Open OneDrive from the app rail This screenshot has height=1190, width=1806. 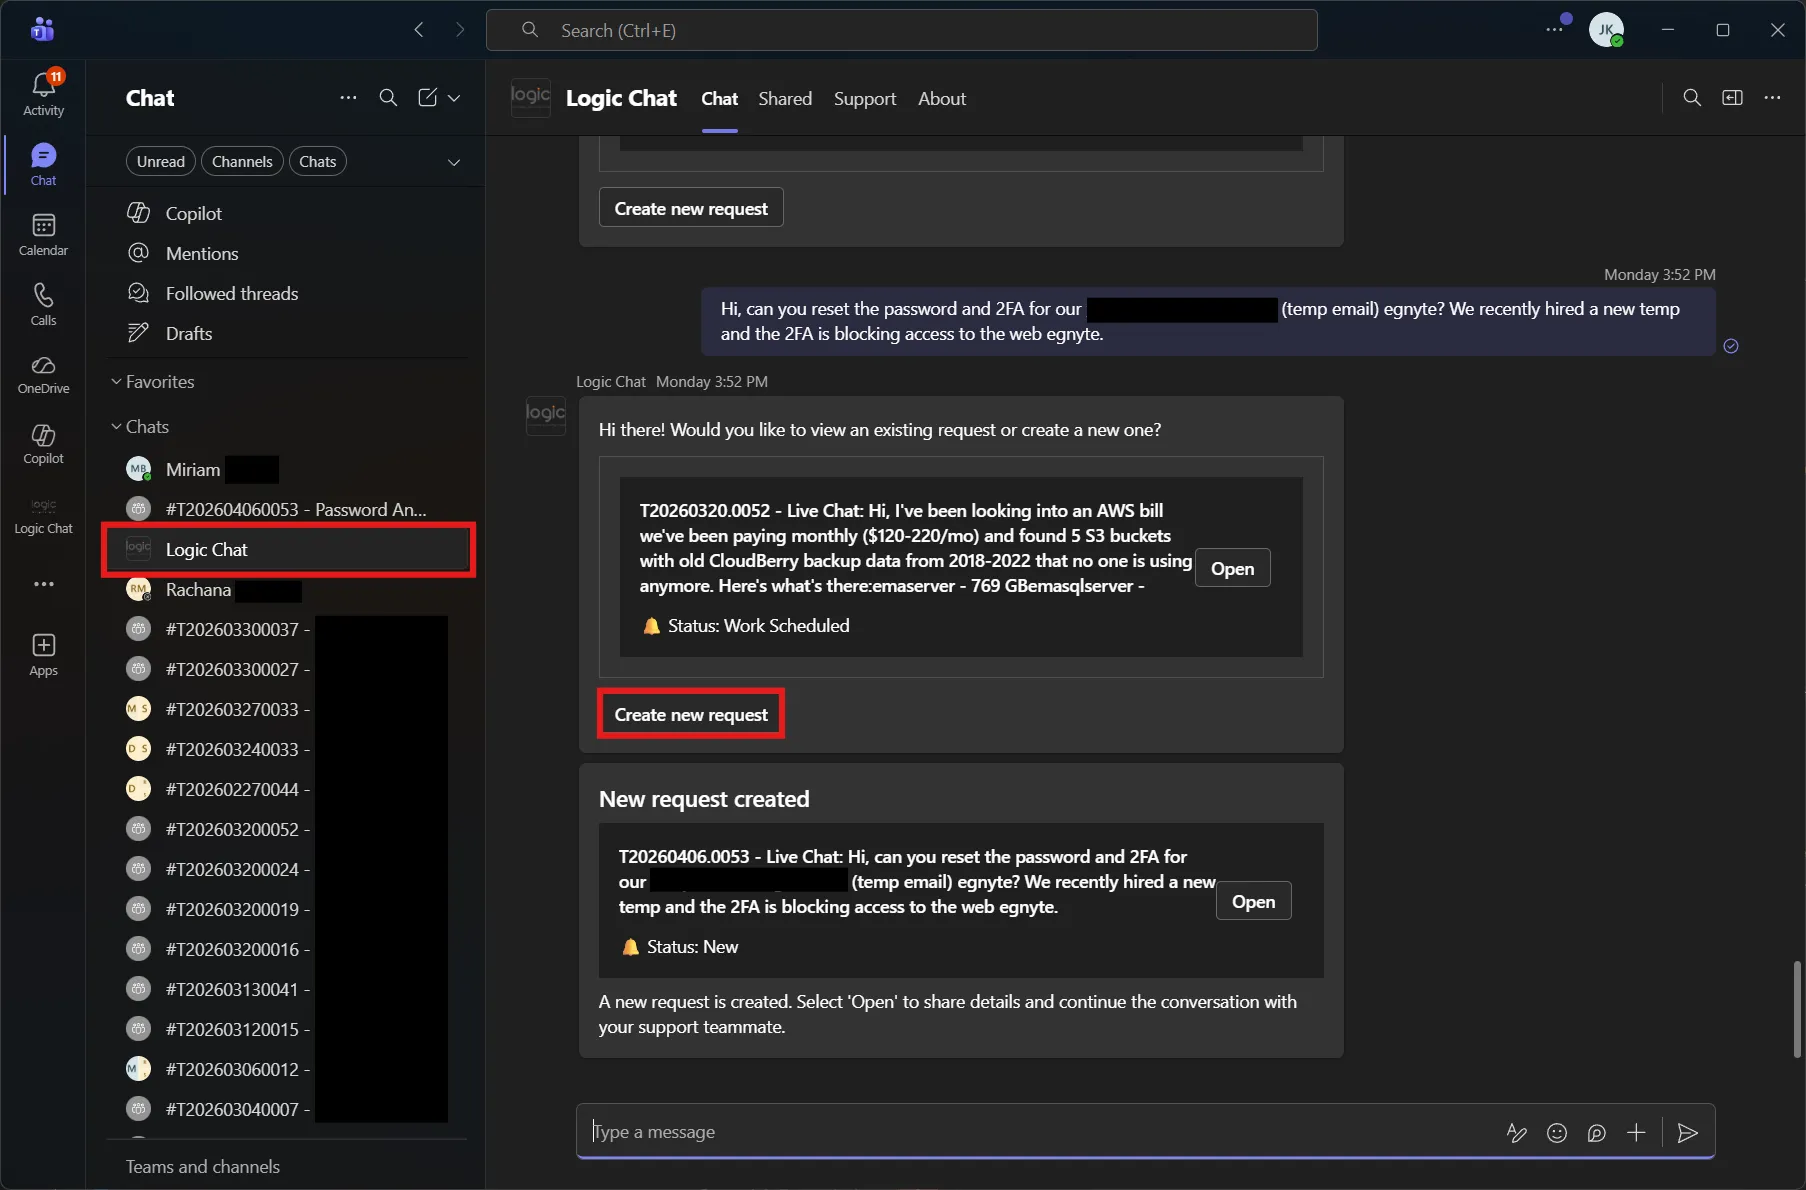[x=43, y=374]
